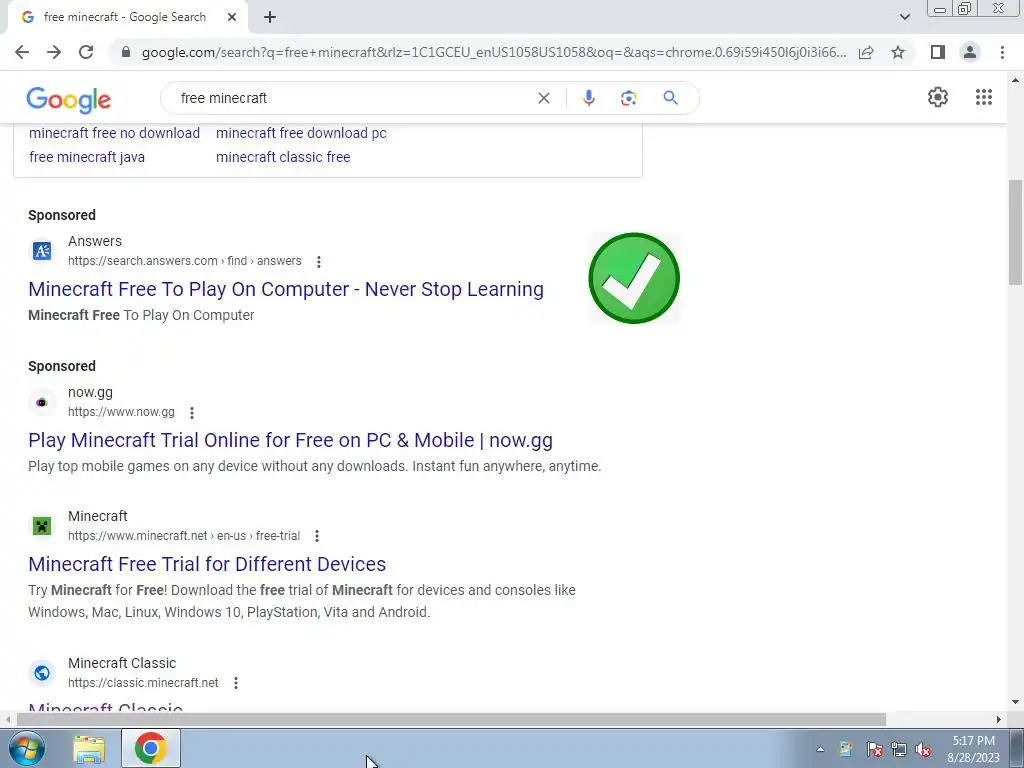Screen dimensions: 1024x768
Task: Open Minecraft Free To Play On Computer link
Action: pyautogui.click(x=286, y=289)
